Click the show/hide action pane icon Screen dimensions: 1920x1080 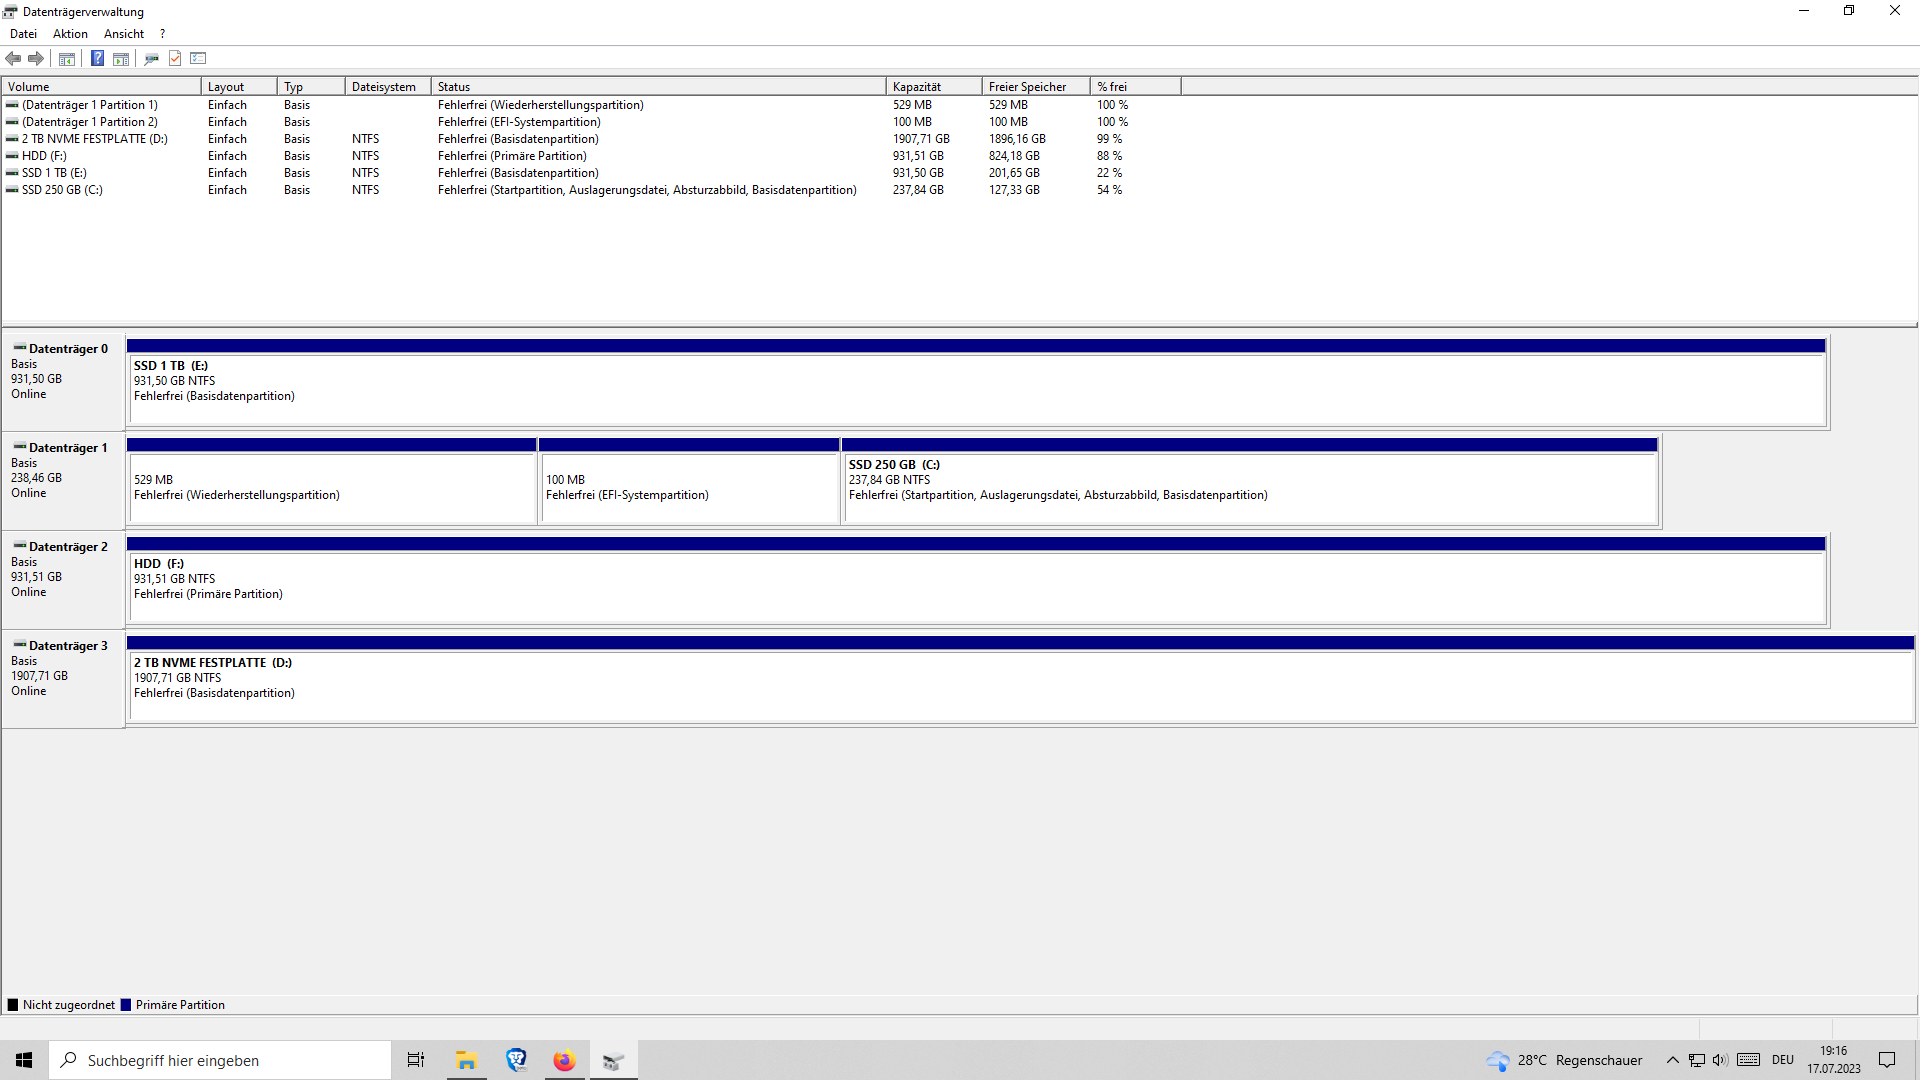pyautogui.click(x=121, y=58)
